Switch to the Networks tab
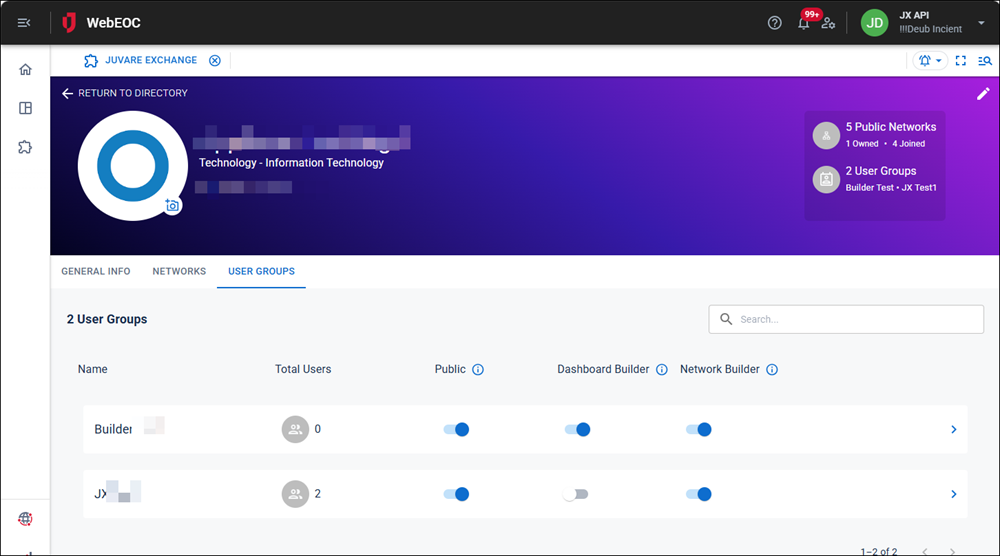Viewport: 1000px width, 556px height. (179, 272)
